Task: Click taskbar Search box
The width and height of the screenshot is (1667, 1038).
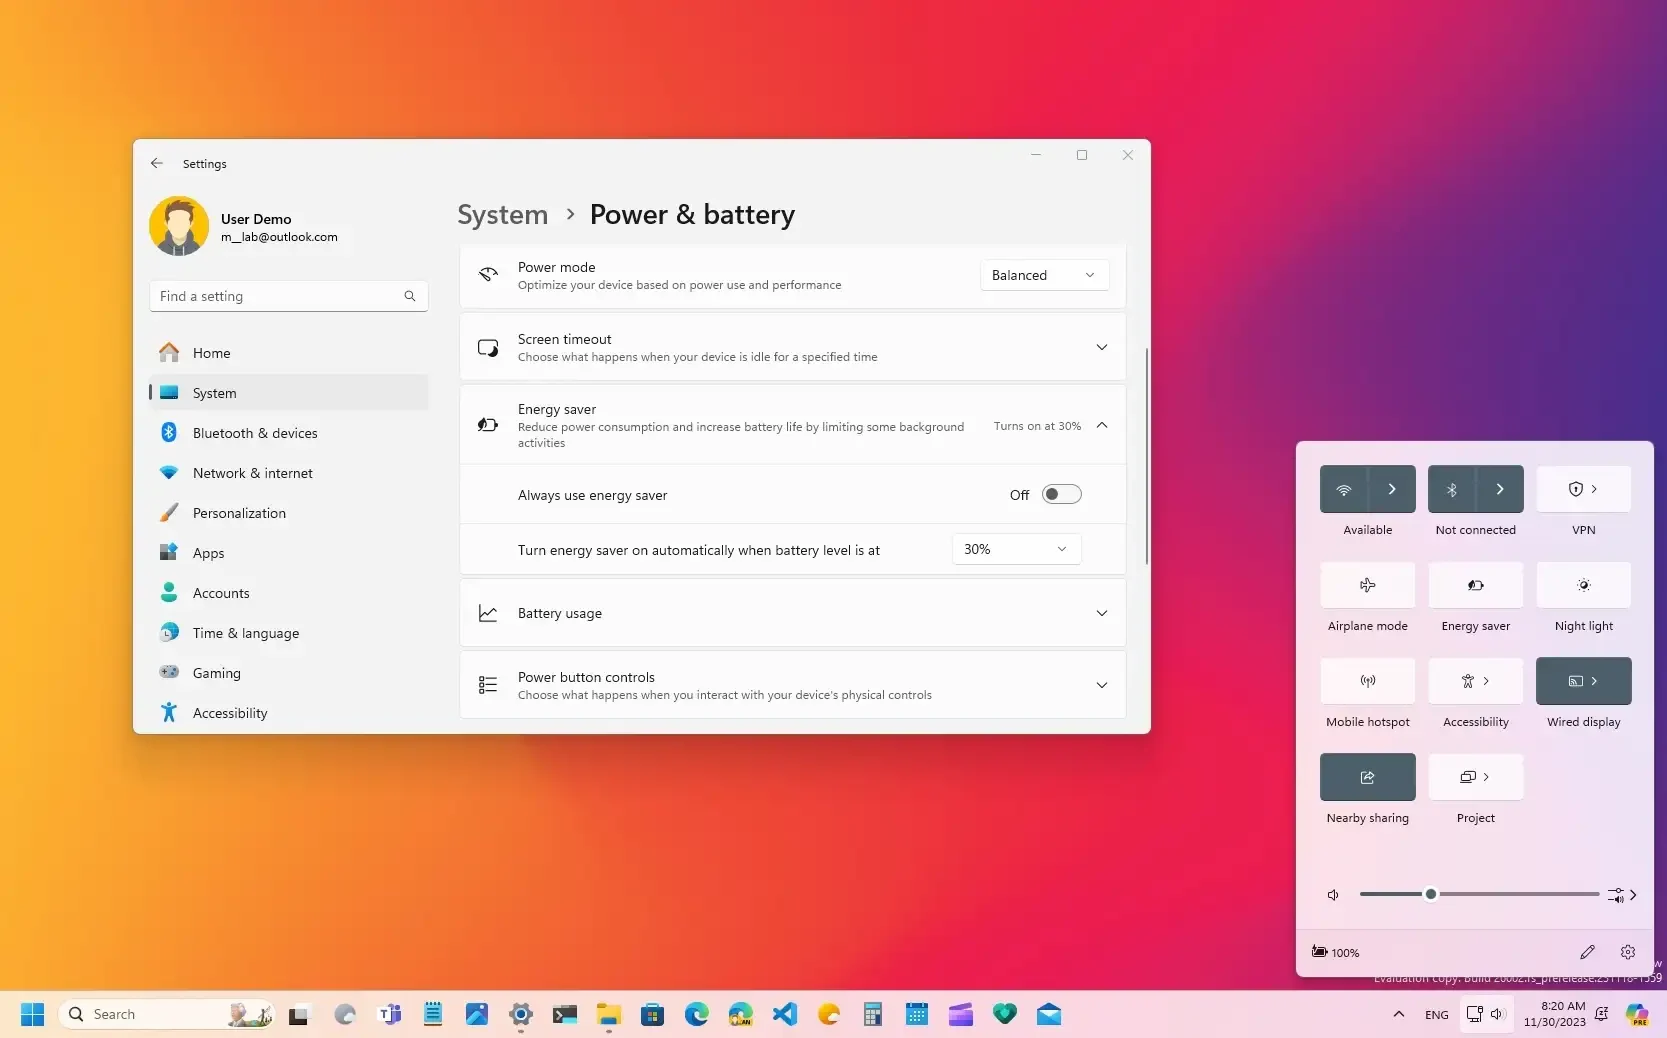Action: pyautogui.click(x=167, y=1014)
